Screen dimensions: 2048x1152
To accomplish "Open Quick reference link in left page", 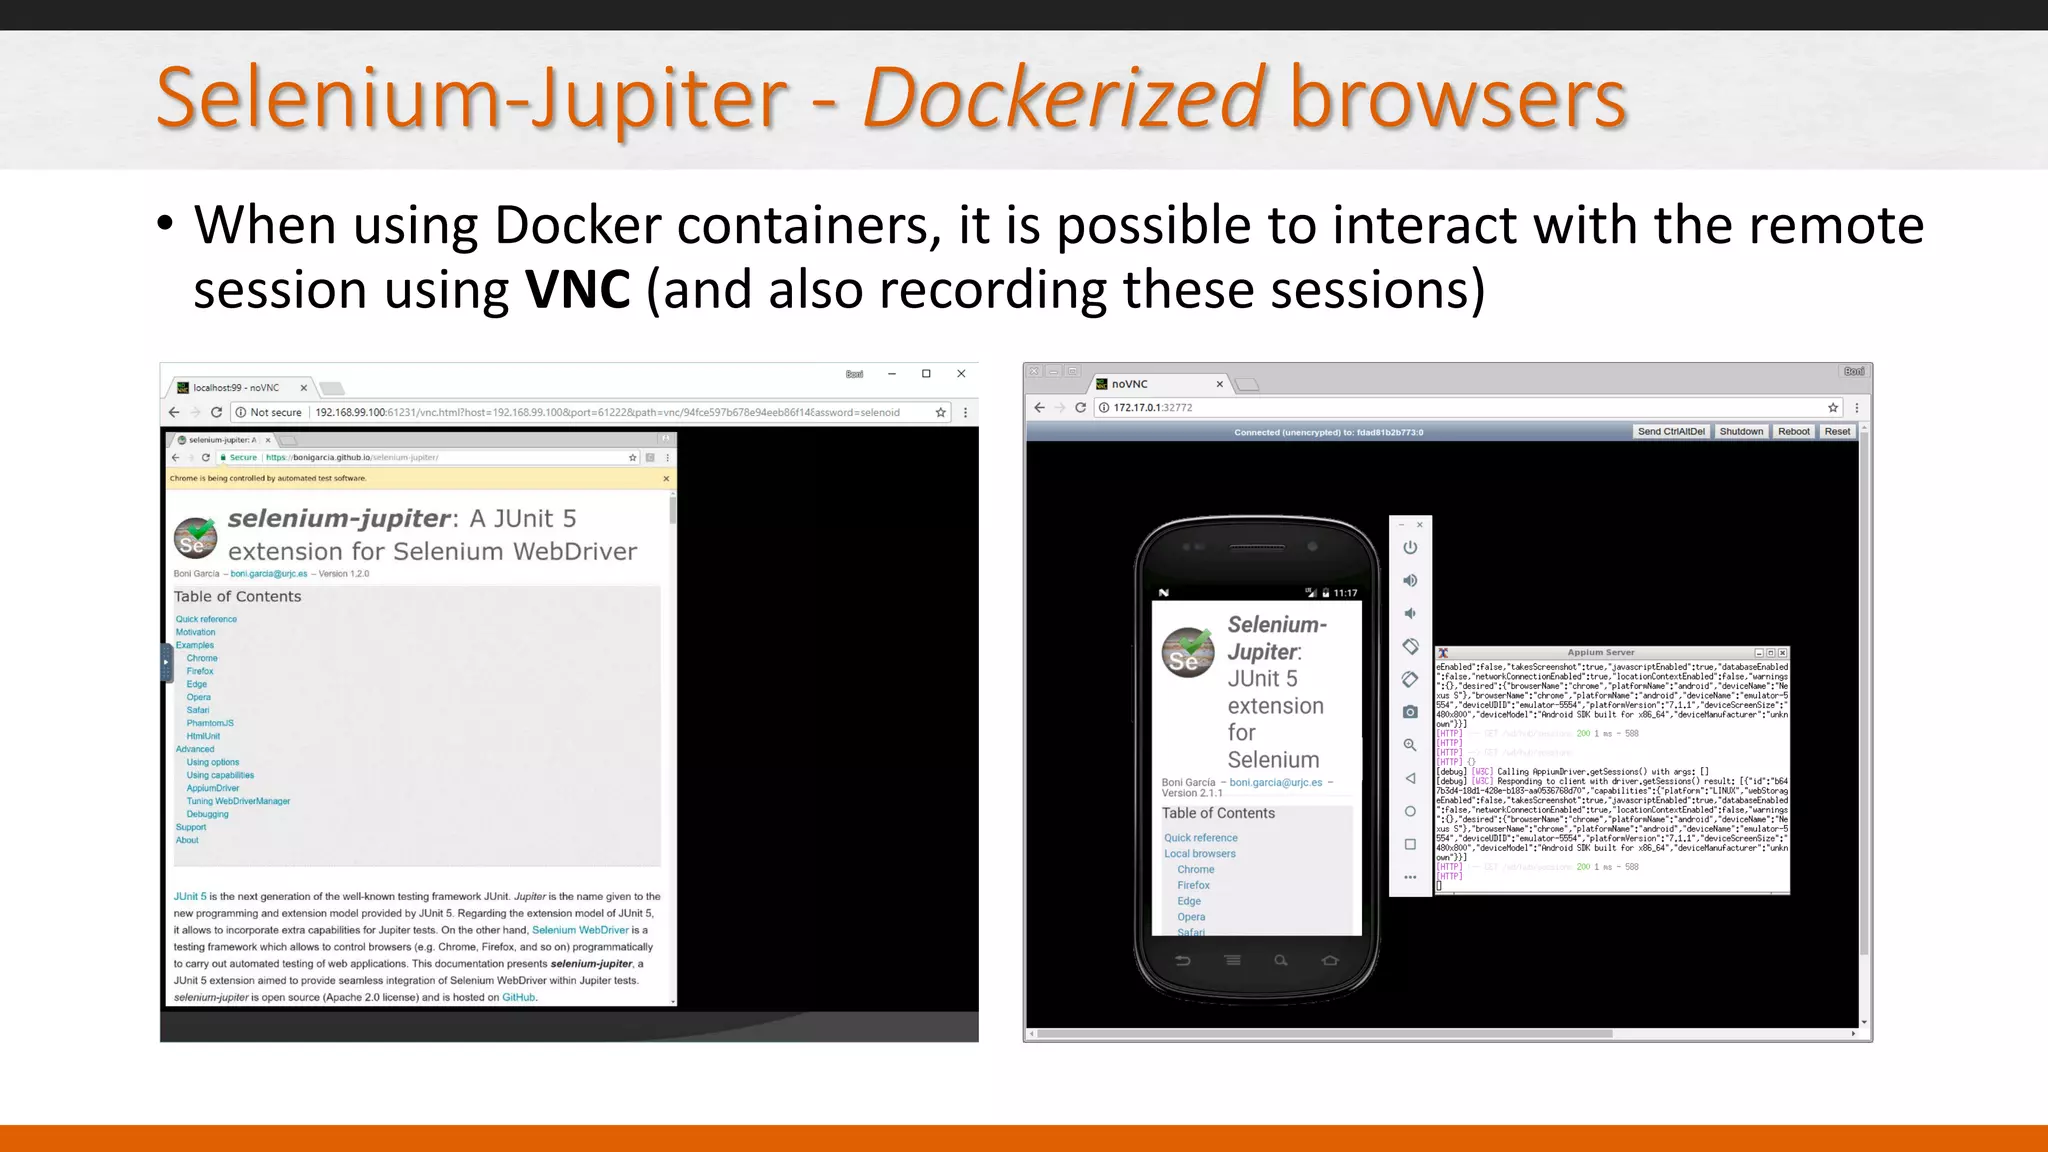I will click(206, 619).
